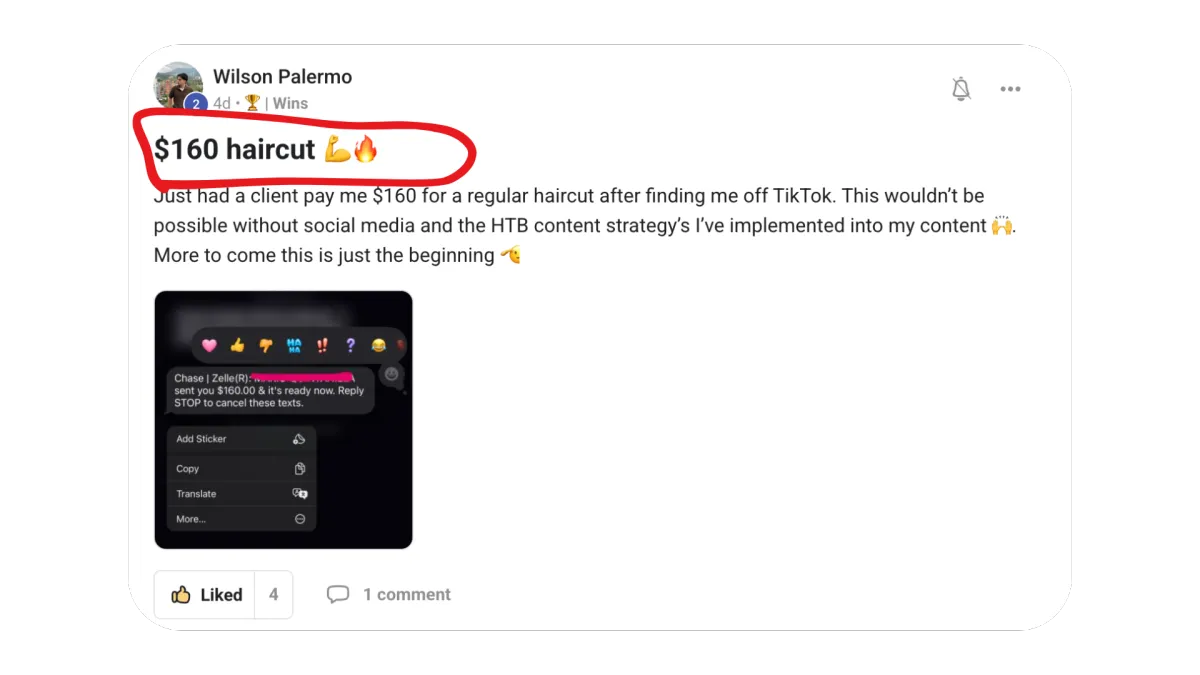Click the thumbs-up reaction in screenshot
The height and width of the screenshot is (675, 1200).
(237, 345)
